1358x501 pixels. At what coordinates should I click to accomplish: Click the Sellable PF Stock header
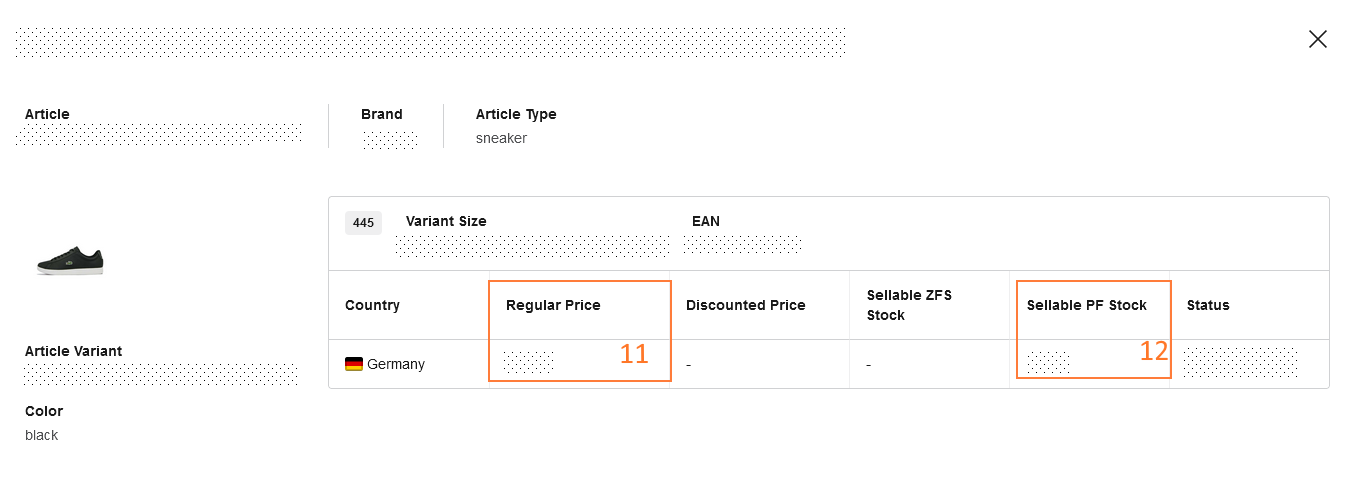click(1086, 305)
